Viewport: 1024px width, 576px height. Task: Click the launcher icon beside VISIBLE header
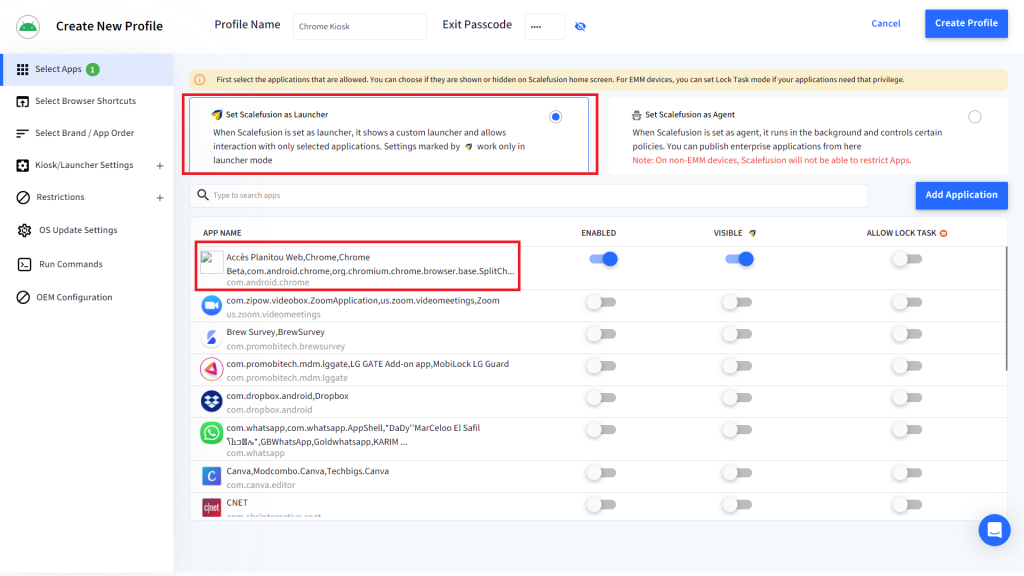[752, 233]
